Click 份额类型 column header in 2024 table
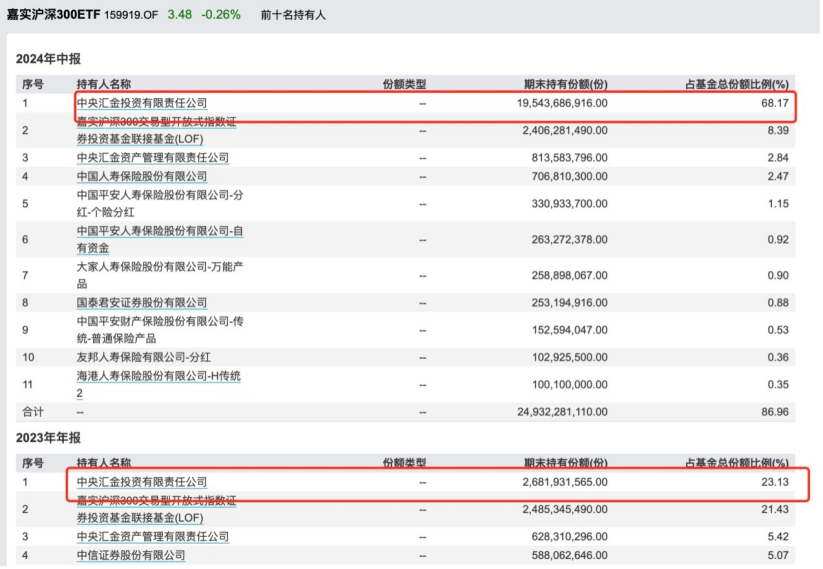 (404, 84)
